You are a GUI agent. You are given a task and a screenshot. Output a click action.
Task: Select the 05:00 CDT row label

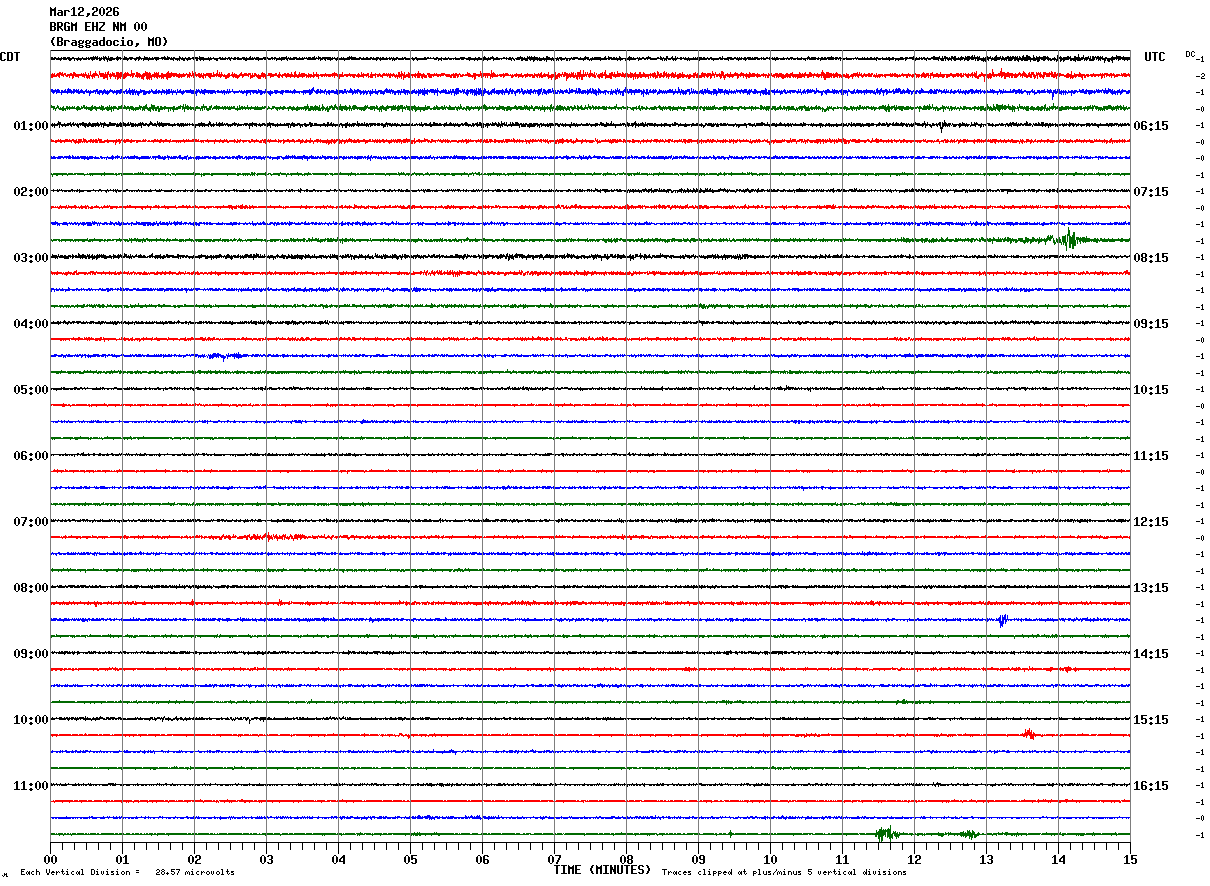click(30, 390)
